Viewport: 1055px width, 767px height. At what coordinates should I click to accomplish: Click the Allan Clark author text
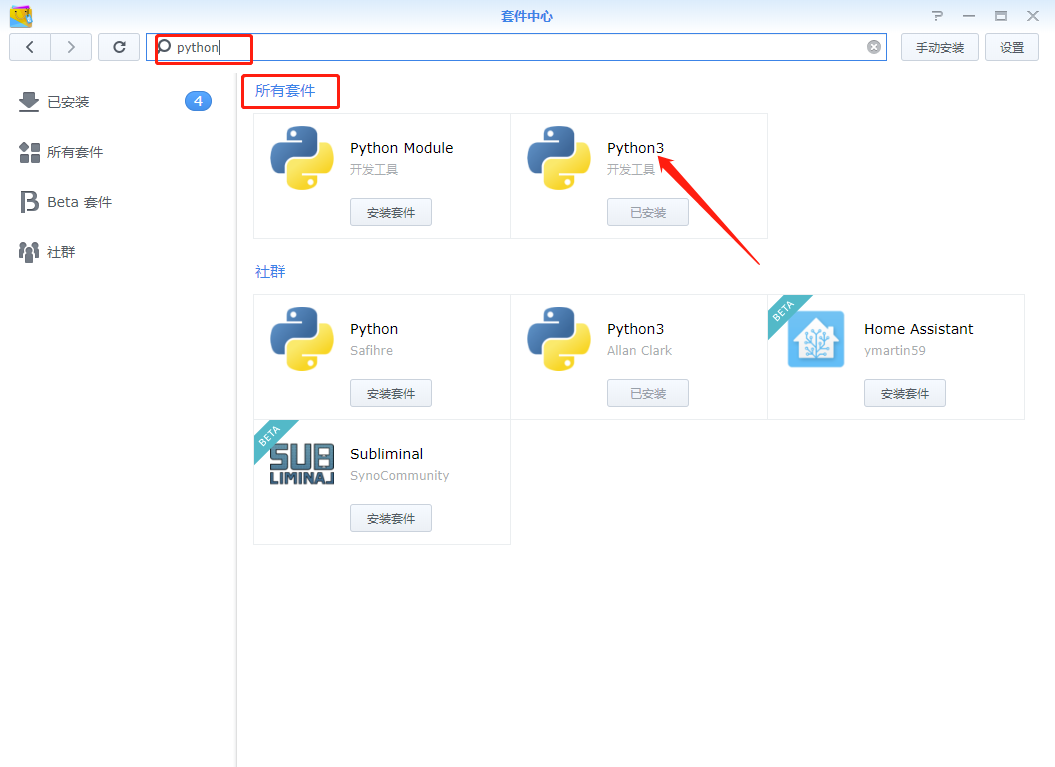click(x=639, y=351)
